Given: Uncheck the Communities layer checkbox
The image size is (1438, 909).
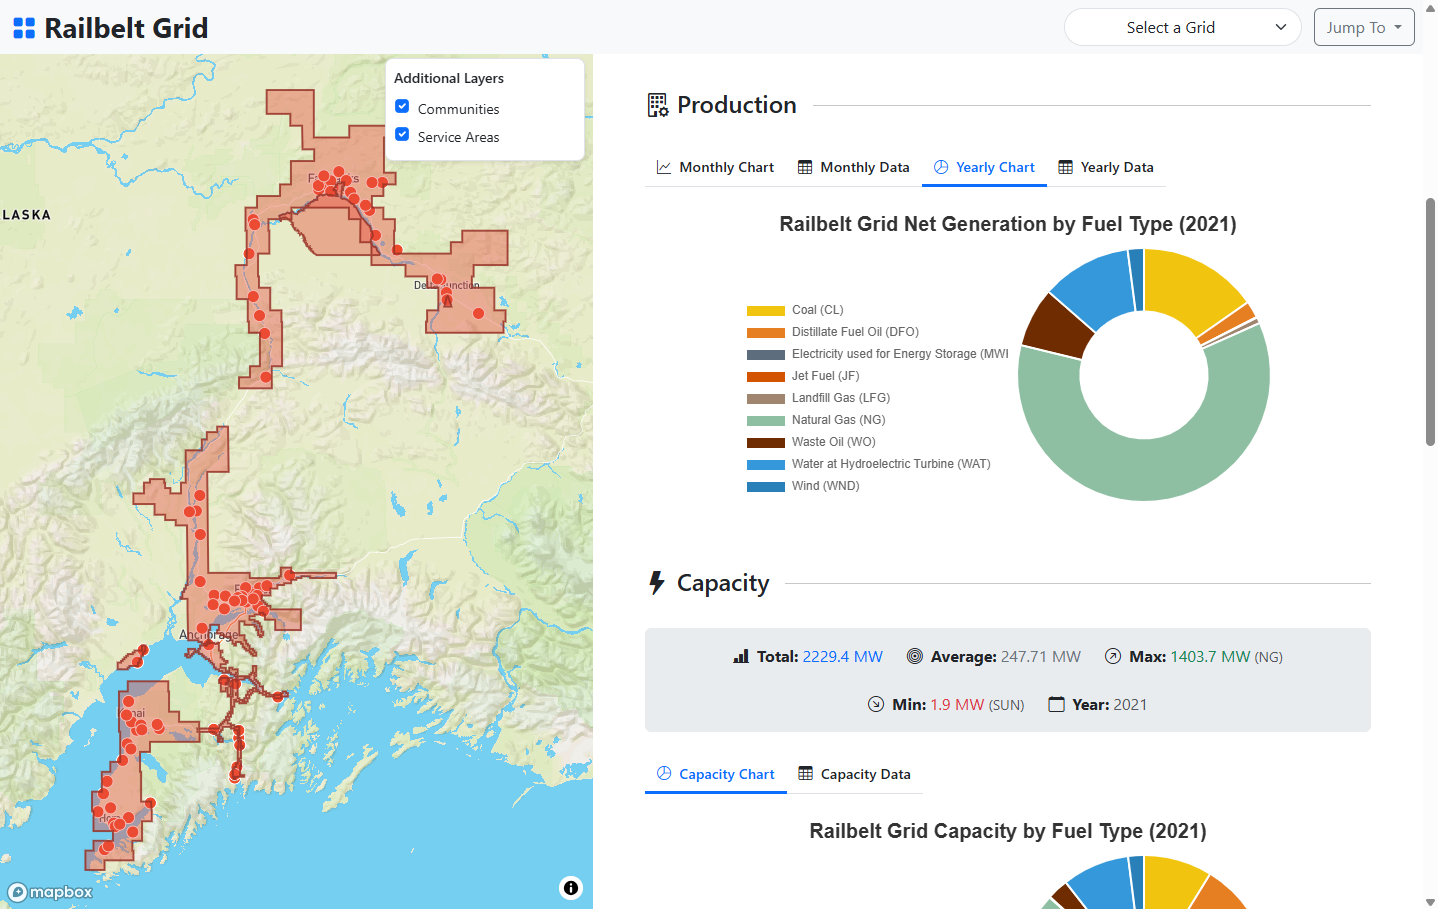Looking at the screenshot, I should (x=402, y=107).
